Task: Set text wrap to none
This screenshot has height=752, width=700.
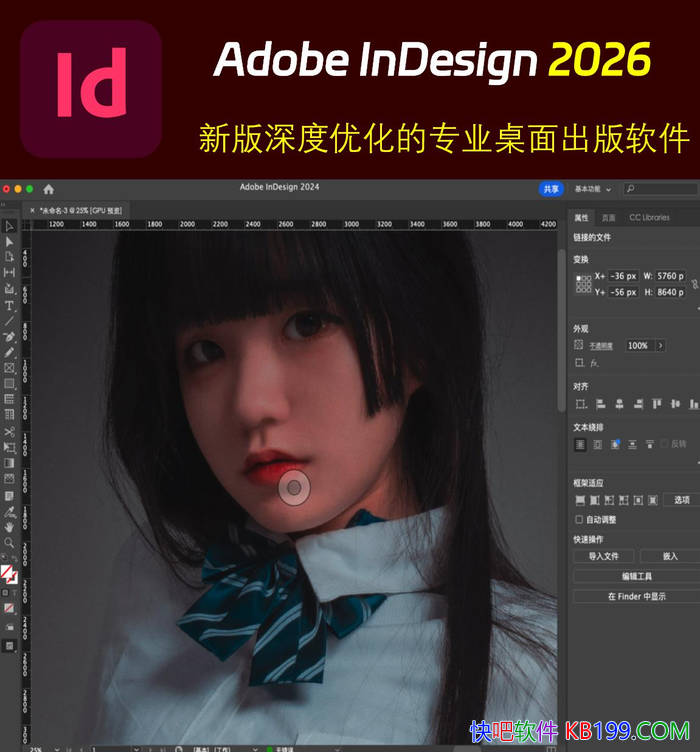Action: coord(580,445)
